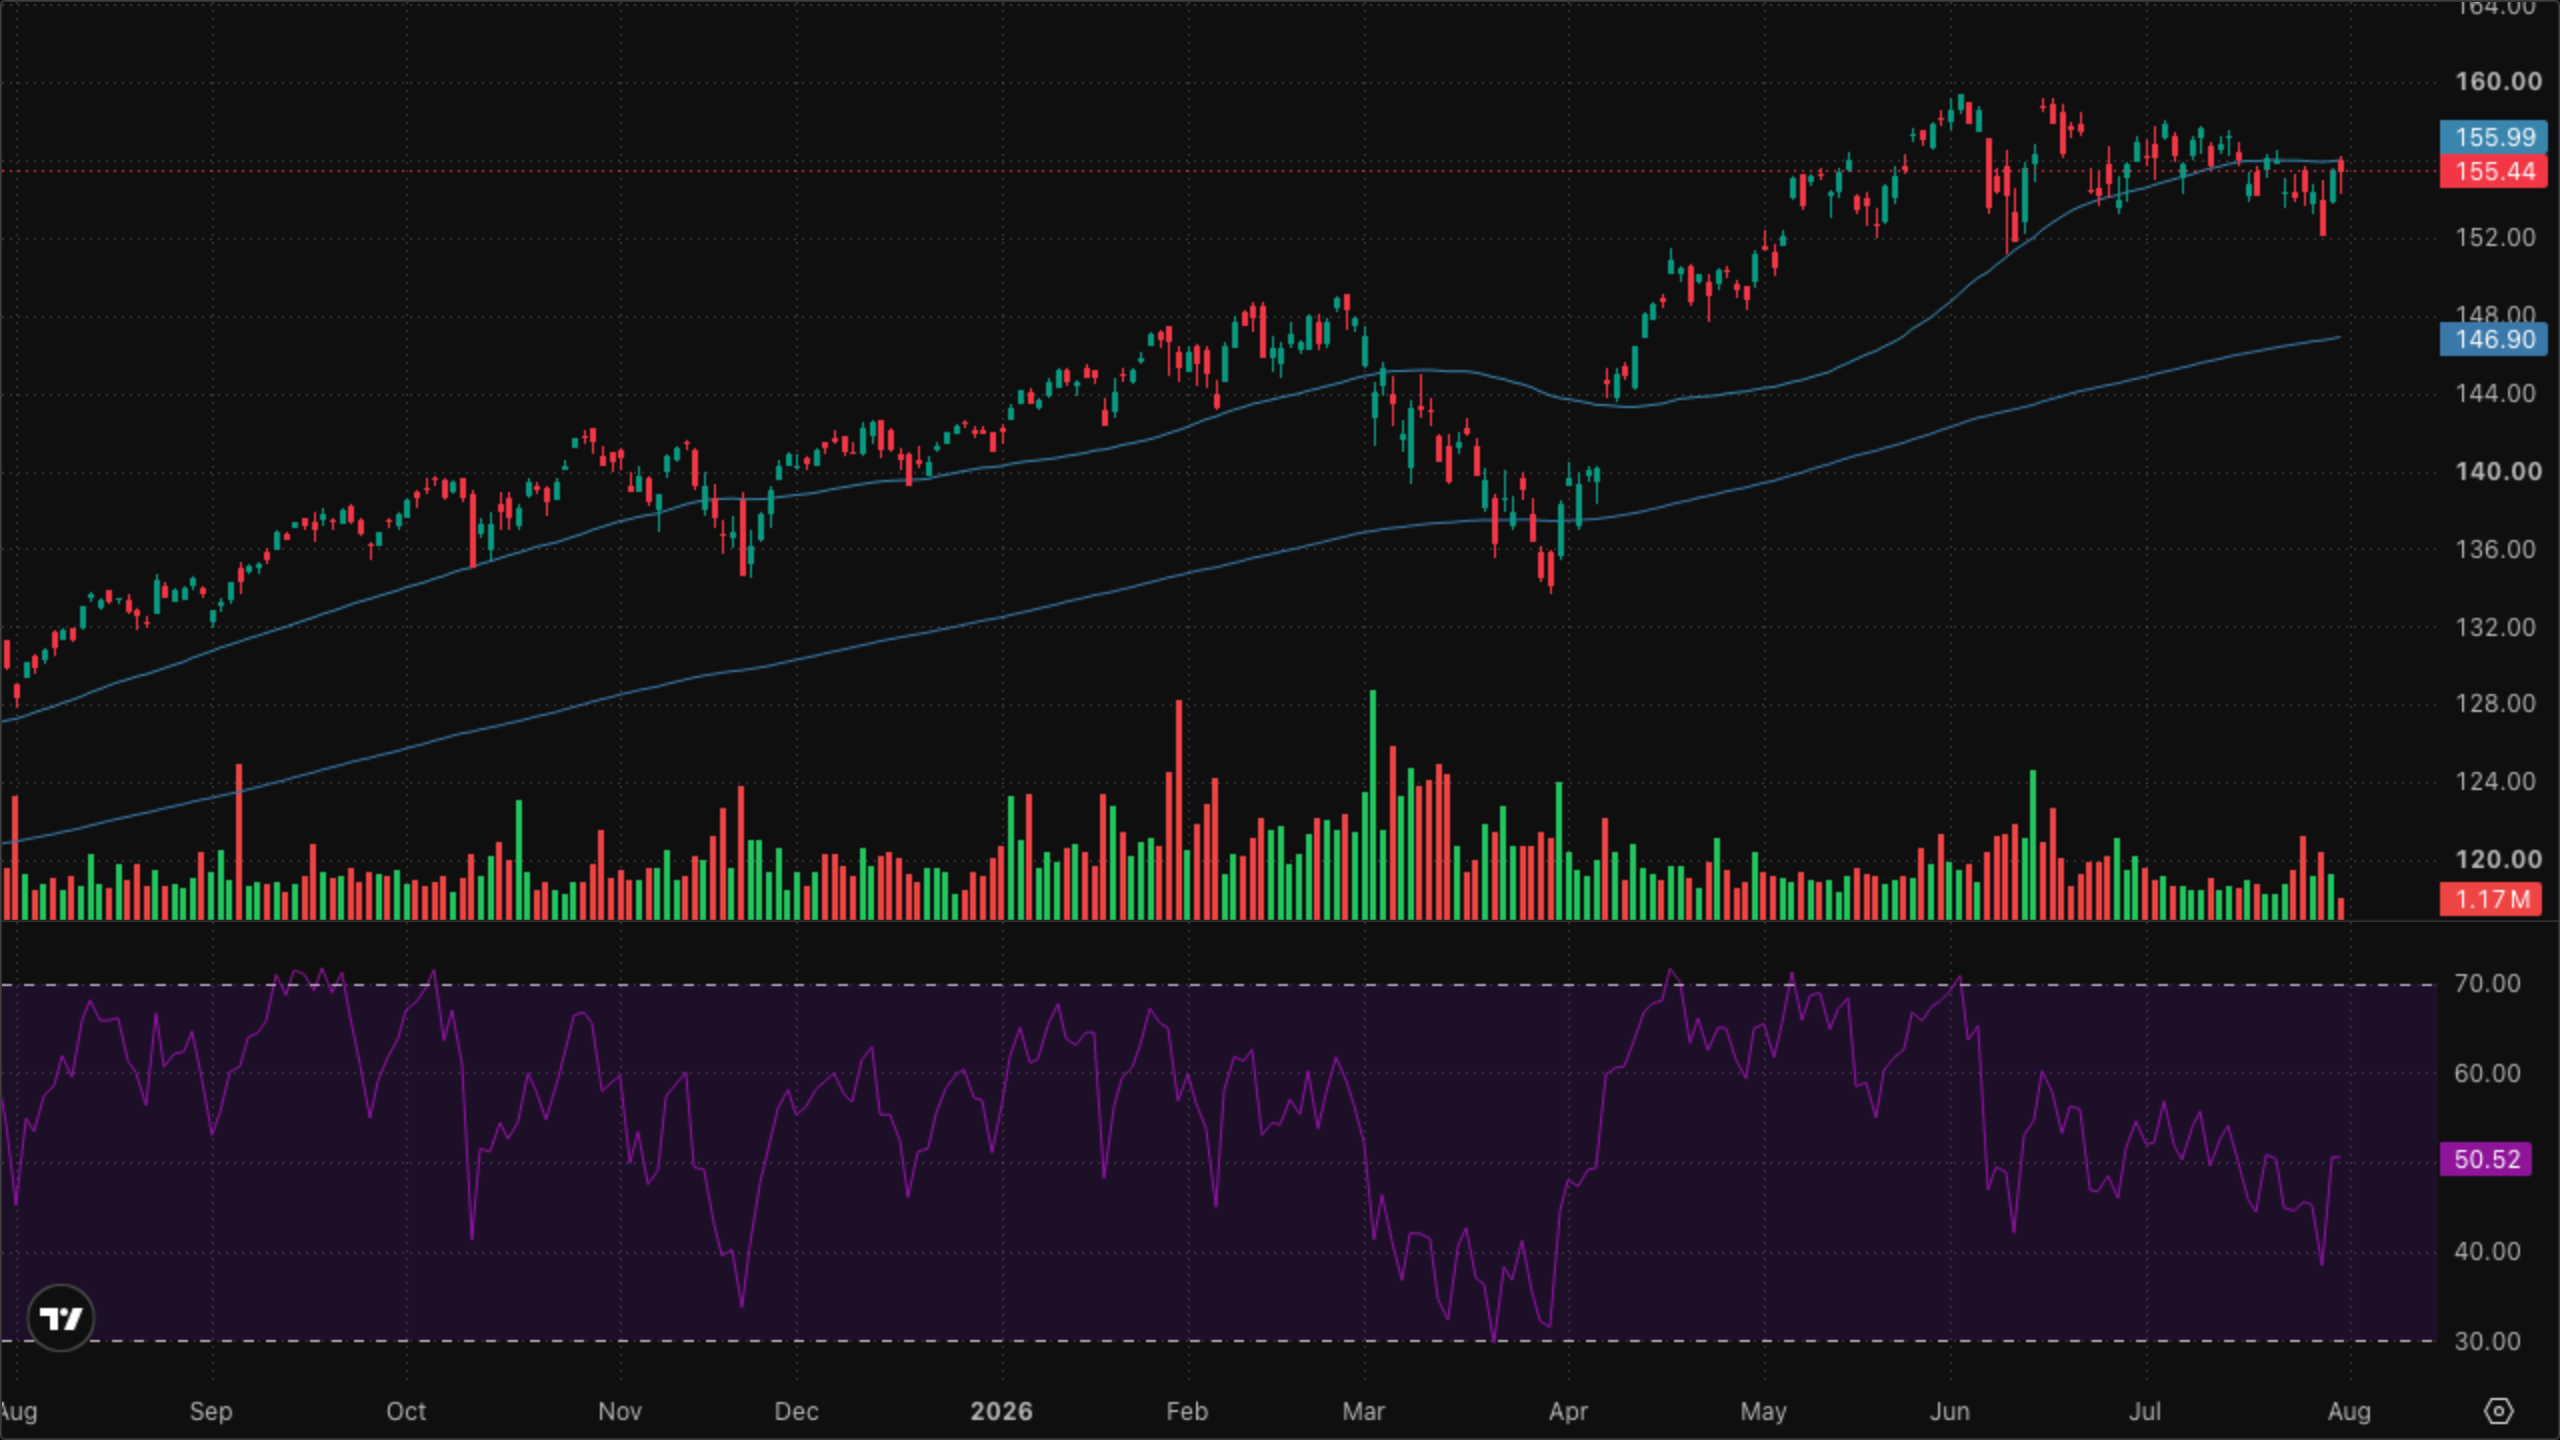Click the 60.00 RSI axis label
The height and width of the screenshot is (1440, 2560).
coord(2487,1073)
